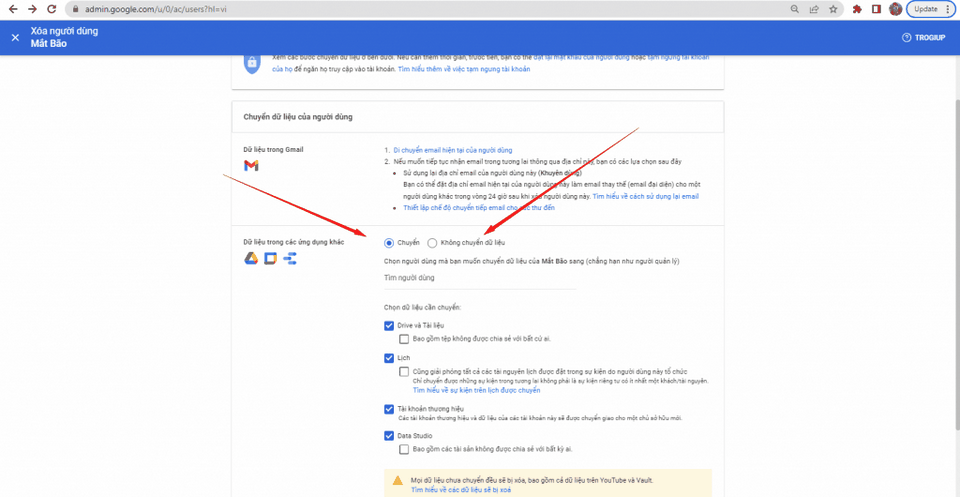Click the yellow-blue Google Slides-style icon beside Drive
The width and height of the screenshot is (960, 497).
[x=271, y=259]
